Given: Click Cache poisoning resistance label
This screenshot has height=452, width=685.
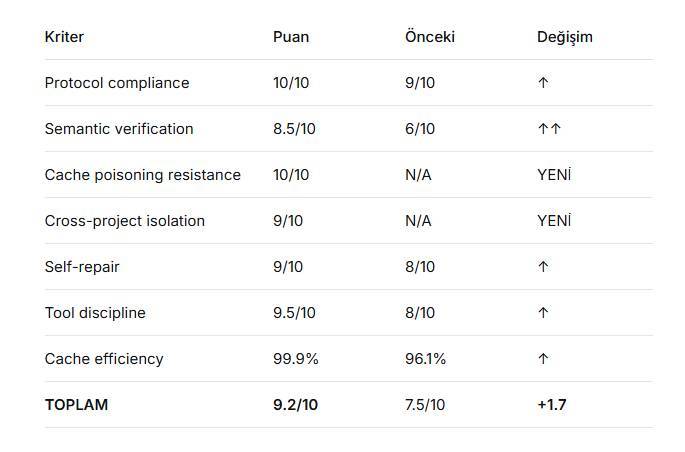Looking at the screenshot, I should pyautogui.click(x=143, y=175).
